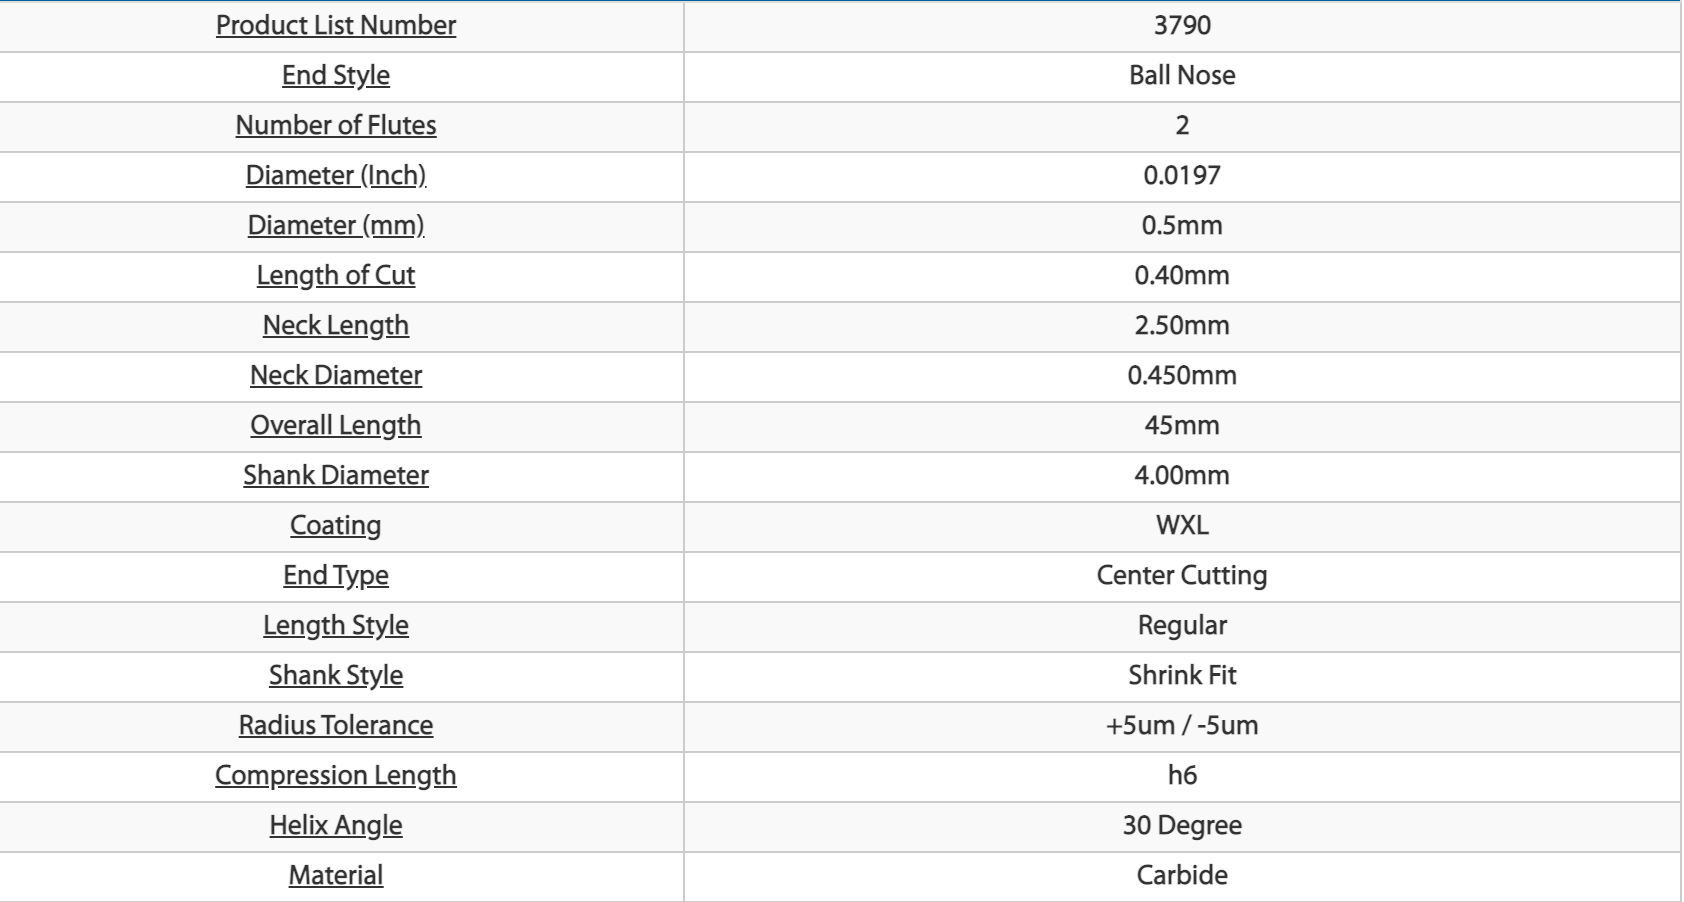The image size is (1684, 902).
Task: Open the Number of Flutes link
Action: 336,126
